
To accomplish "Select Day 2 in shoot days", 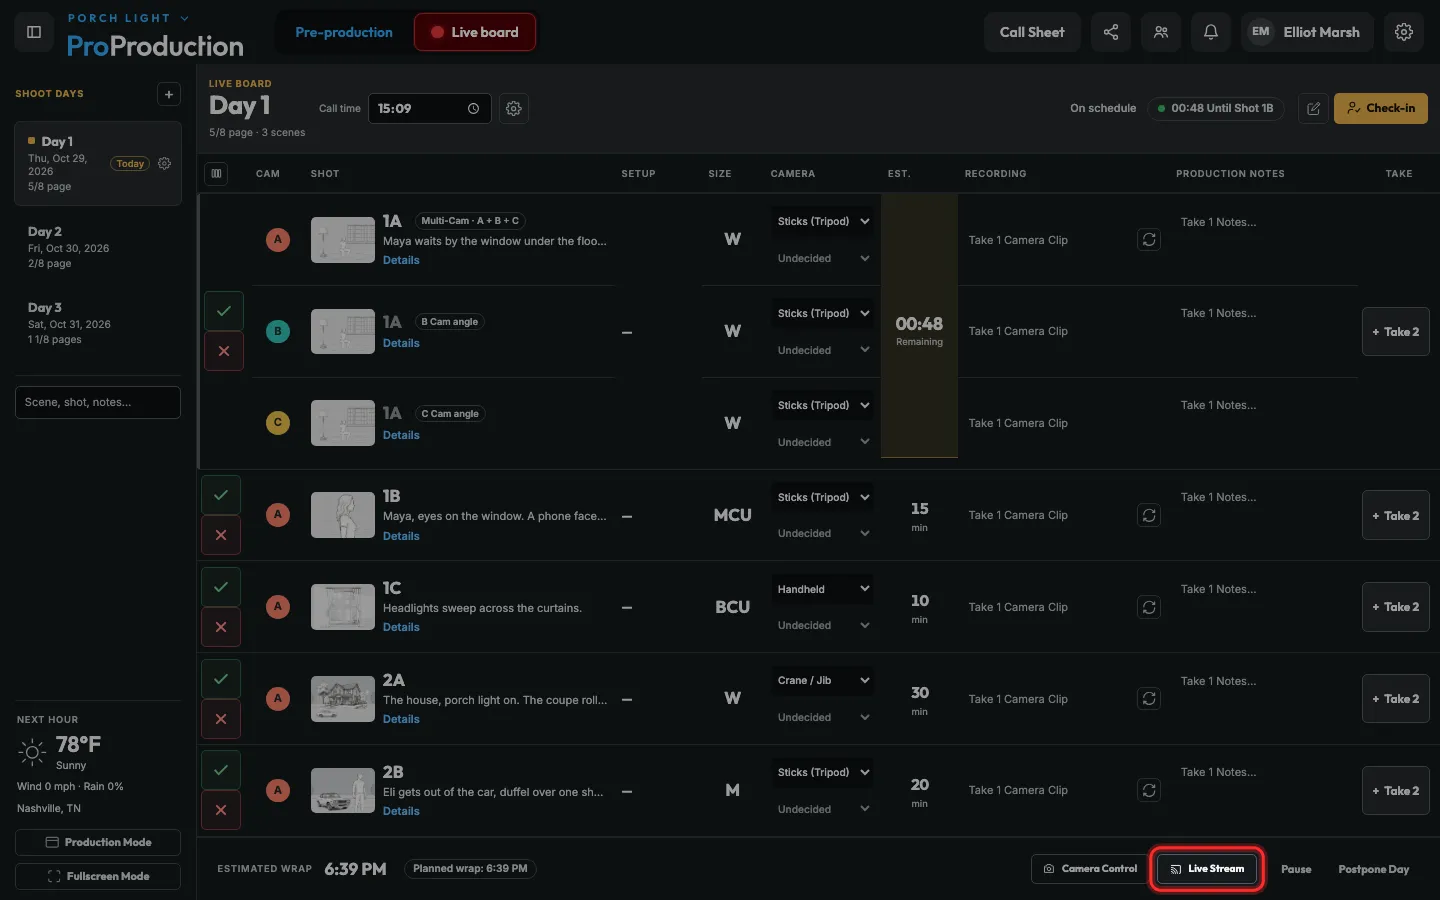I will click(98, 247).
